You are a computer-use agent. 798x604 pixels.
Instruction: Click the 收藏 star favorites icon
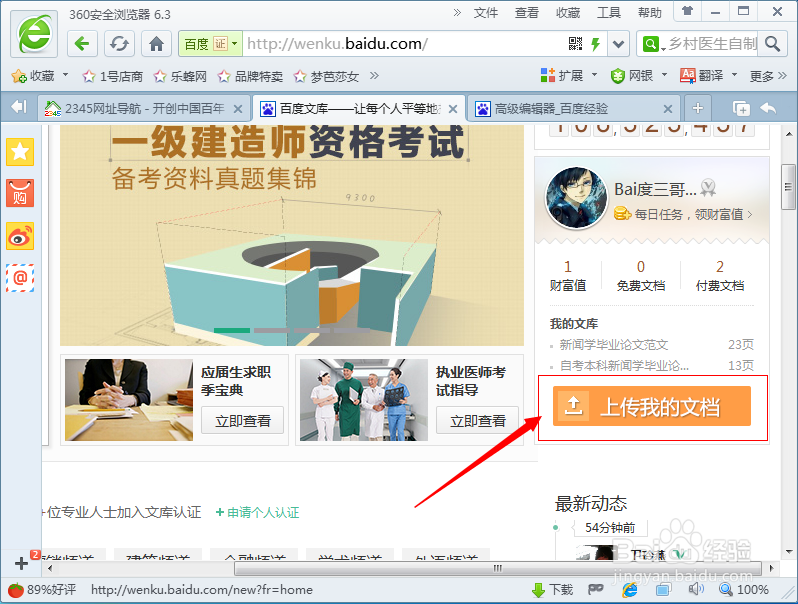(x=19, y=76)
